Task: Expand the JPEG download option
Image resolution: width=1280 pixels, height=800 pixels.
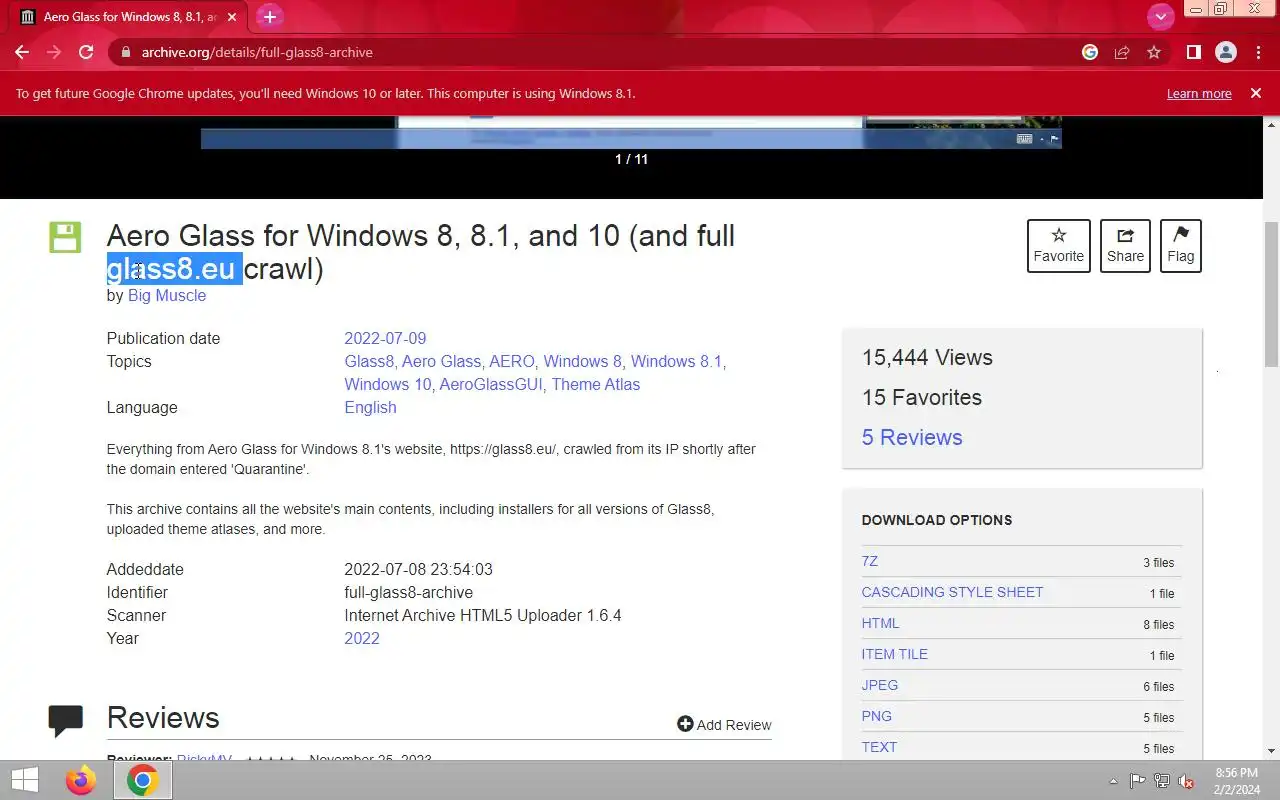Action: point(880,685)
